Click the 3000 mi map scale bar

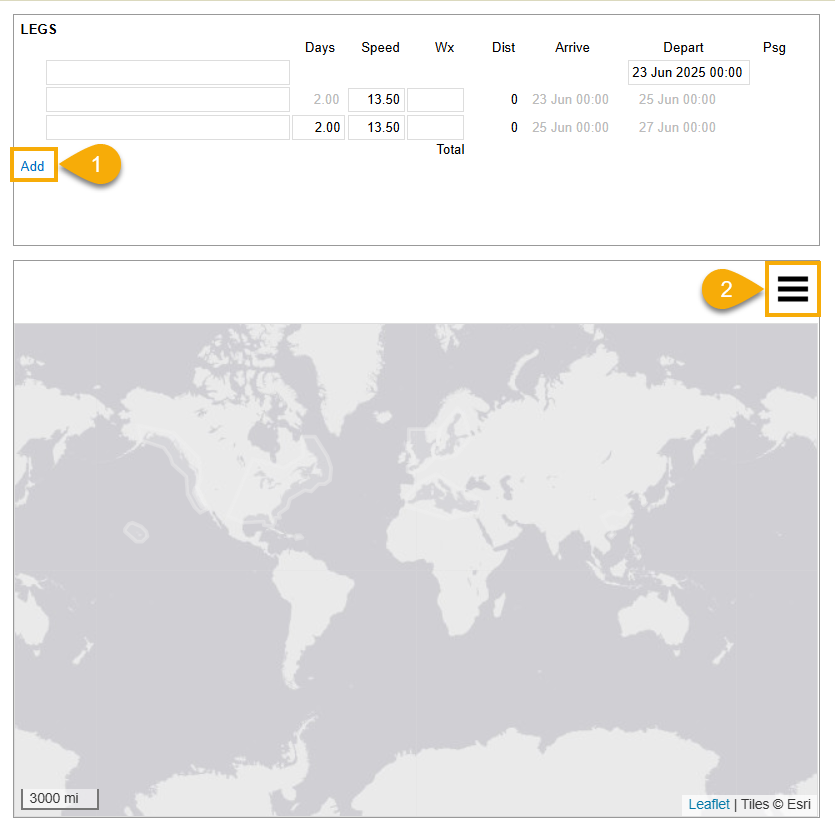[60, 799]
